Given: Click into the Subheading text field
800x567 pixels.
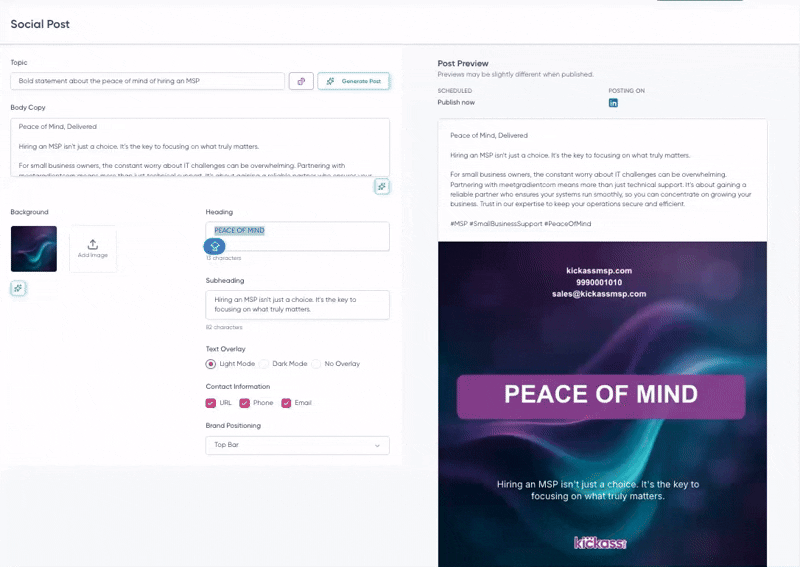Looking at the screenshot, I should 297,304.
